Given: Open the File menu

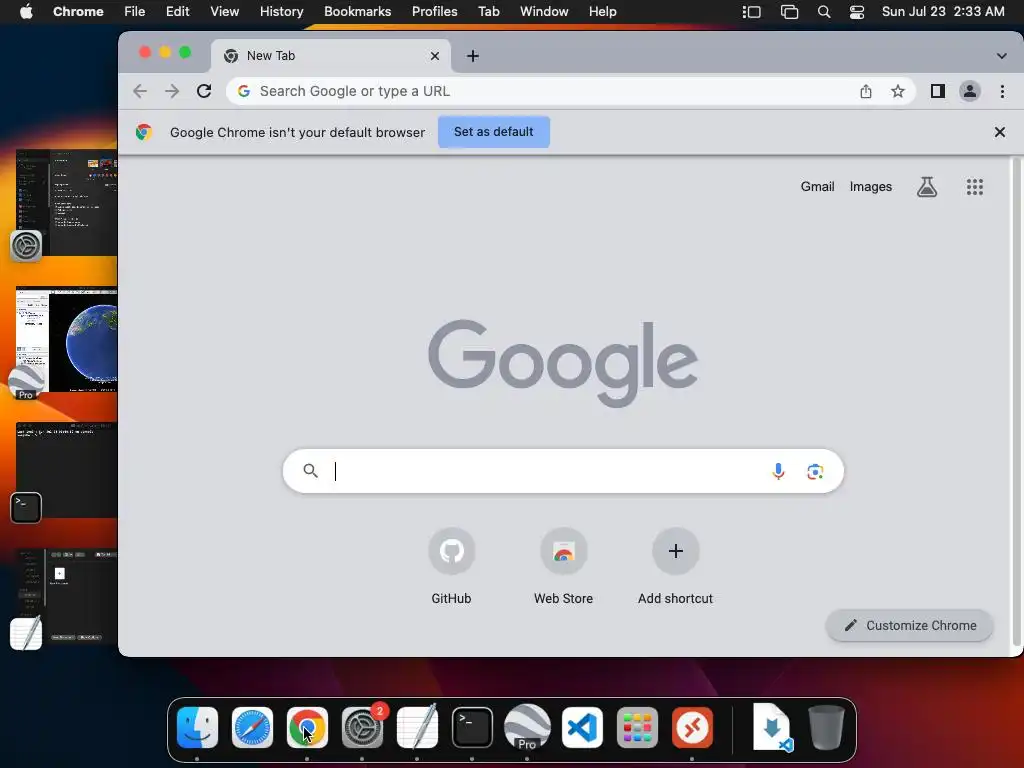Looking at the screenshot, I should pos(135,12).
